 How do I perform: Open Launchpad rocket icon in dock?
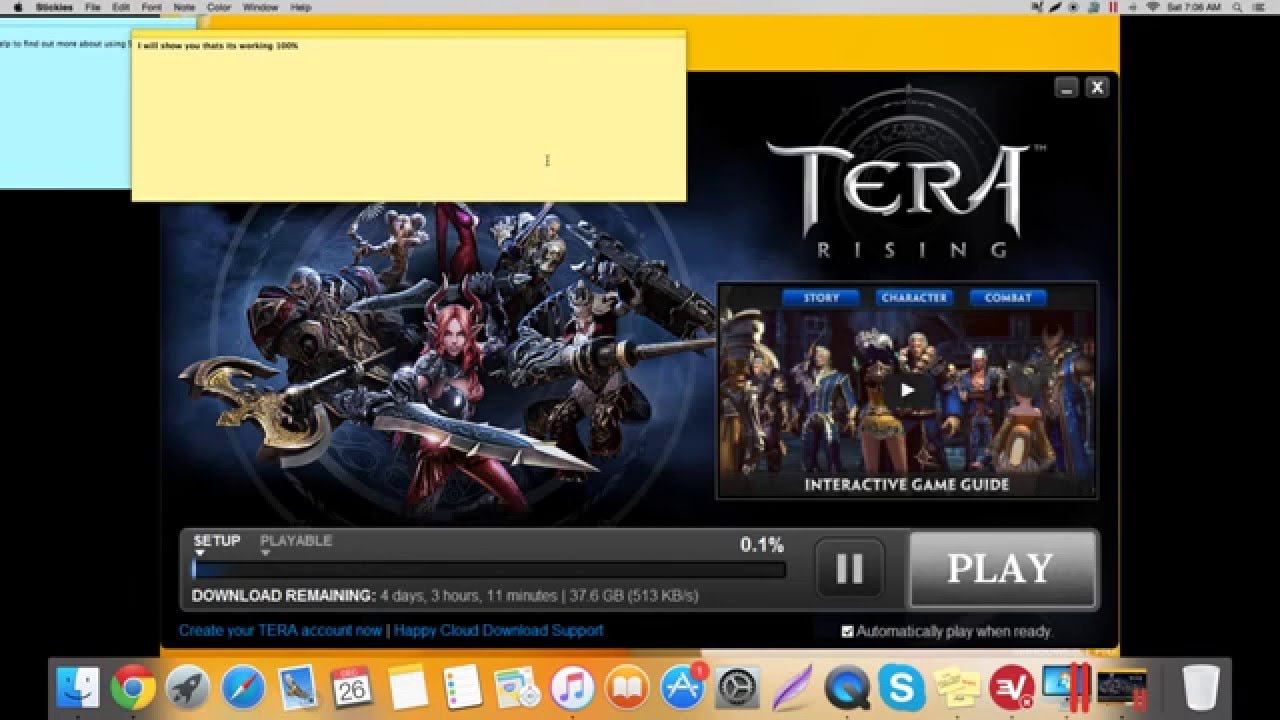188,687
